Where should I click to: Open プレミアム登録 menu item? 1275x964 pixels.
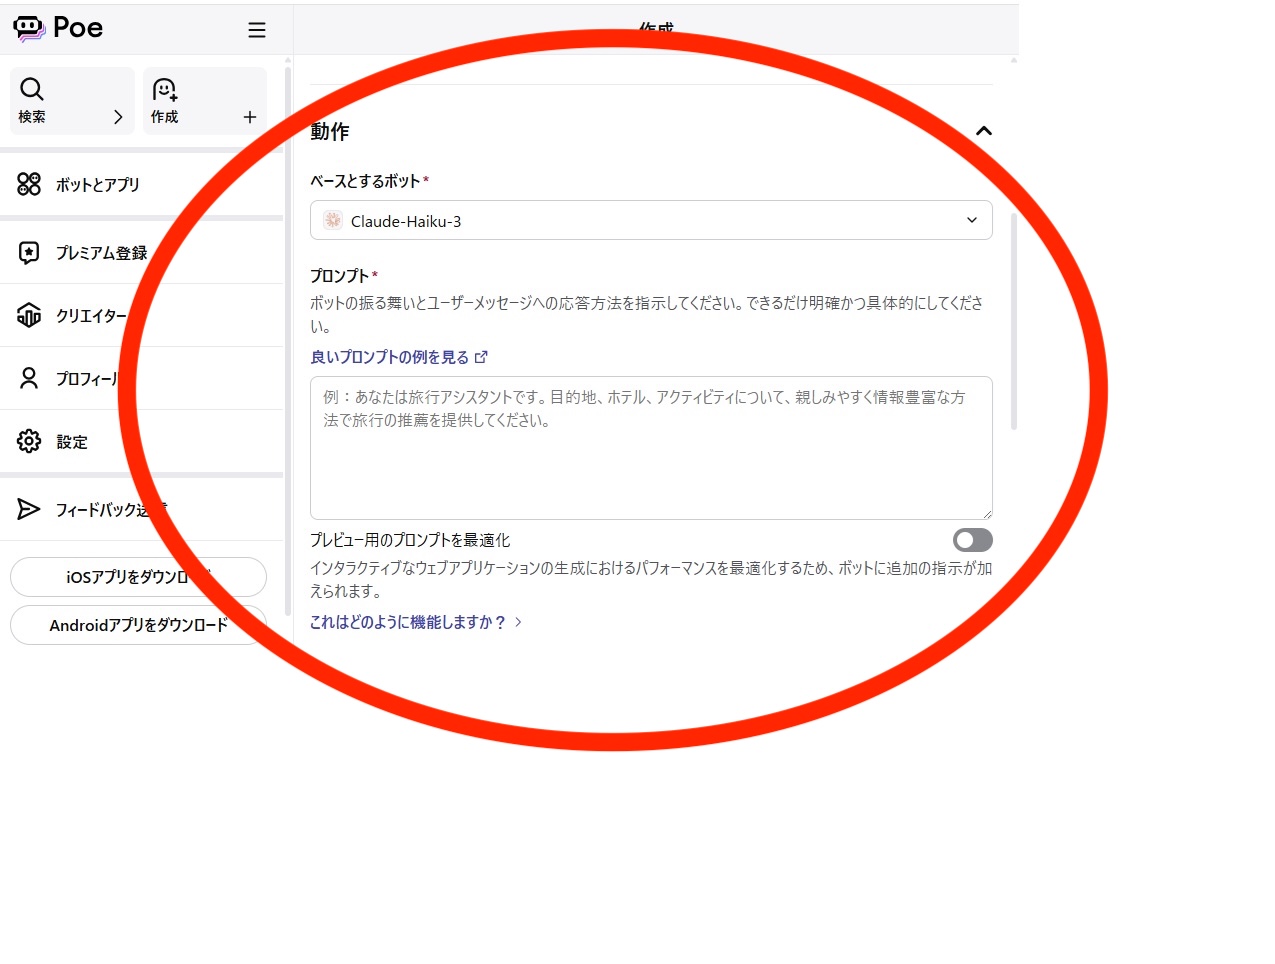pos(142,253)
